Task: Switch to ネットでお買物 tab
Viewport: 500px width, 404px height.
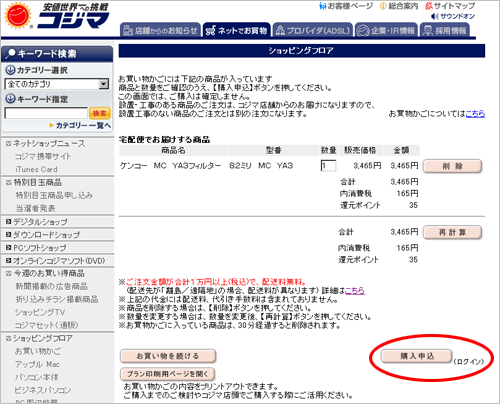Action: (x=236, y=30)
